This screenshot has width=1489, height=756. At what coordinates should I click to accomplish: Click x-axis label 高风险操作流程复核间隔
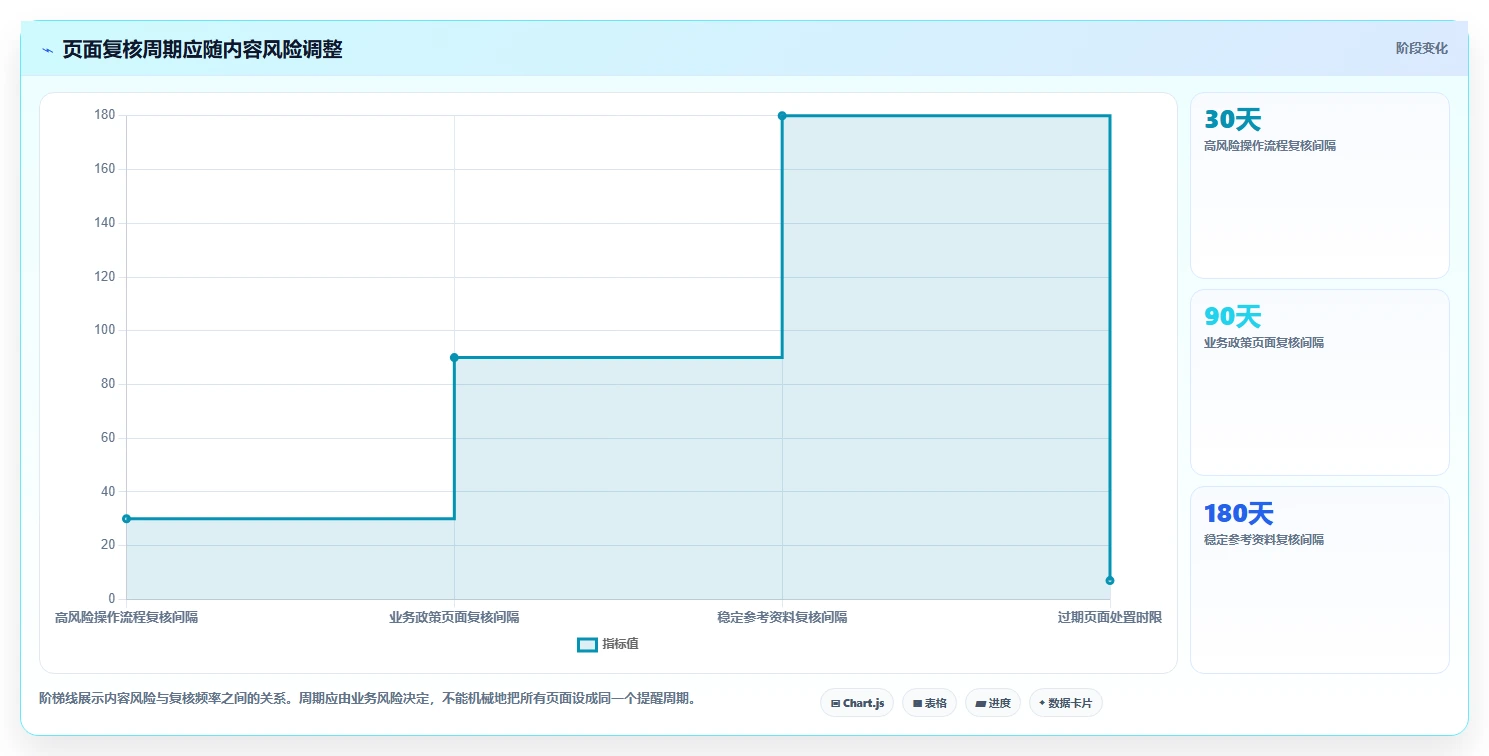[126, 617]
